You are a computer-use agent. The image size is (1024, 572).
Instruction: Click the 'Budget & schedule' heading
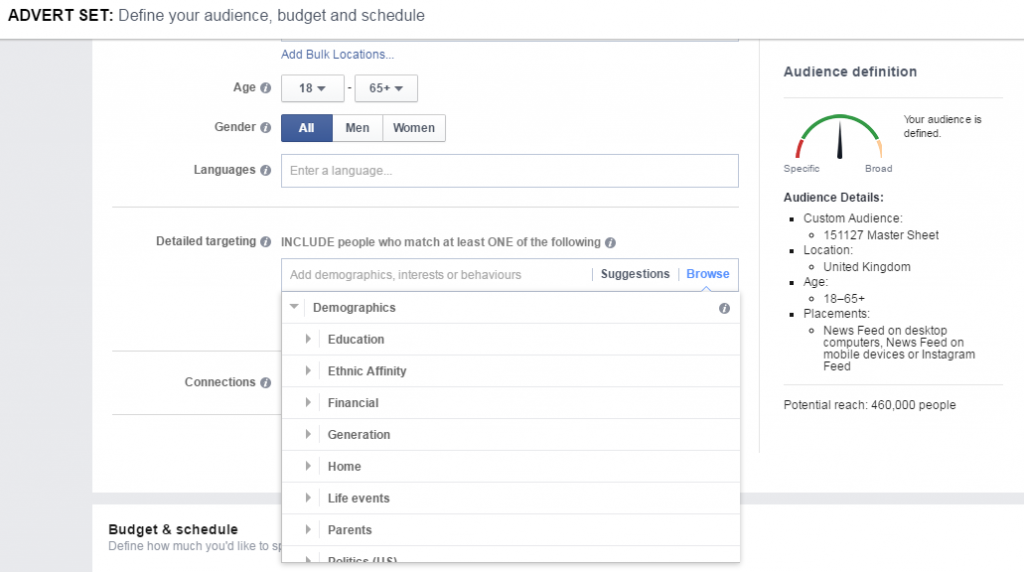pos(173,530)
